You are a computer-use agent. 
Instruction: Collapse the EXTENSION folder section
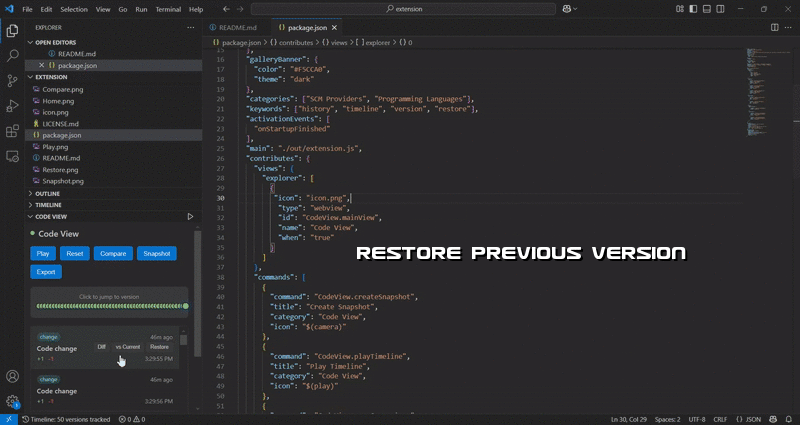click(x=31, y=77)
